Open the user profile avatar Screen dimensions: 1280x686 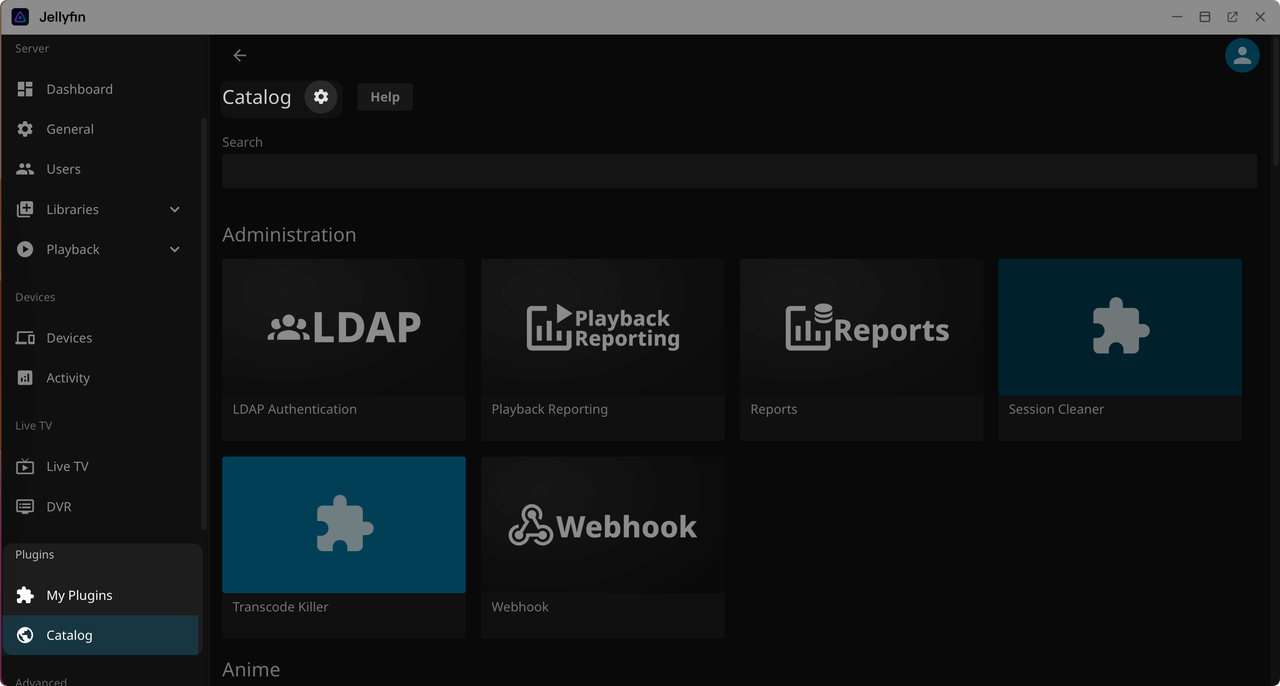tap(1242, 56)
